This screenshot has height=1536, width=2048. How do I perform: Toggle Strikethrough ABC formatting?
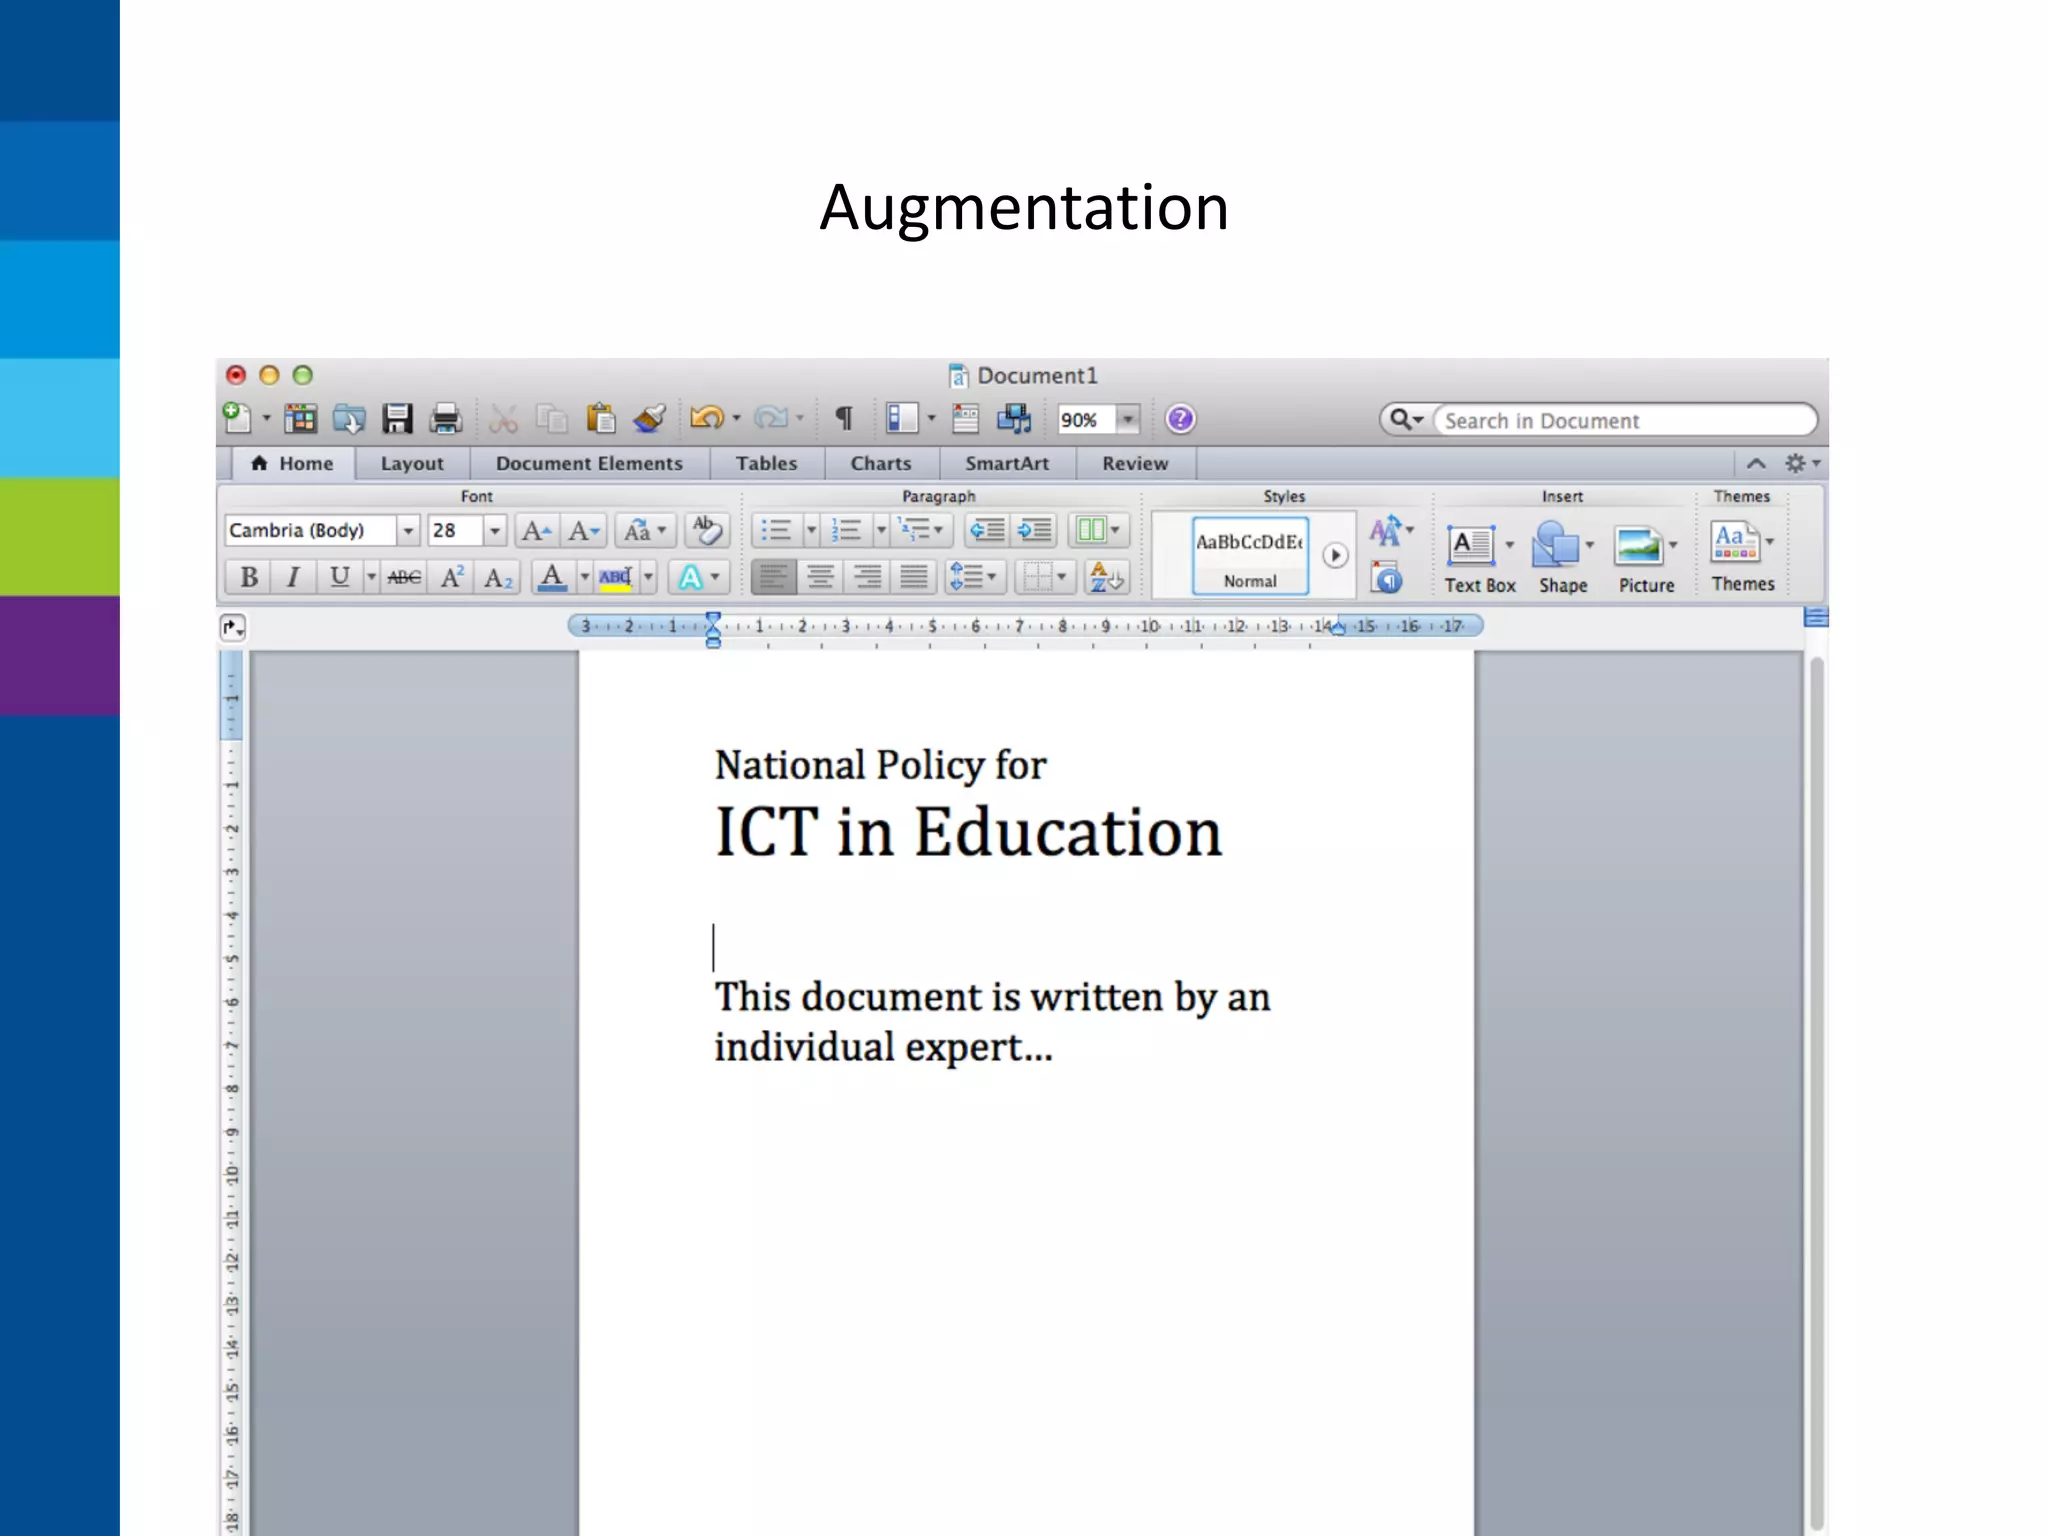[404, 577]
